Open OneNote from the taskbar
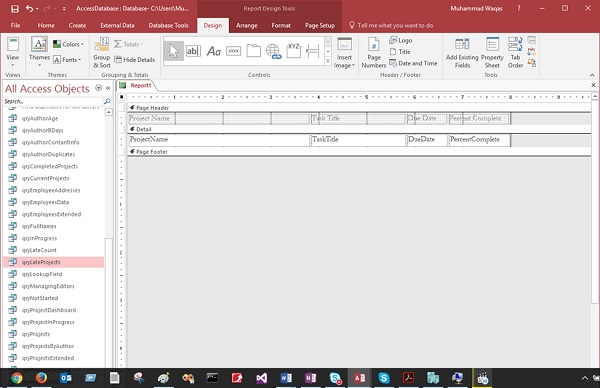The width and height of the screenshot is (600, 388). (310, 378)
